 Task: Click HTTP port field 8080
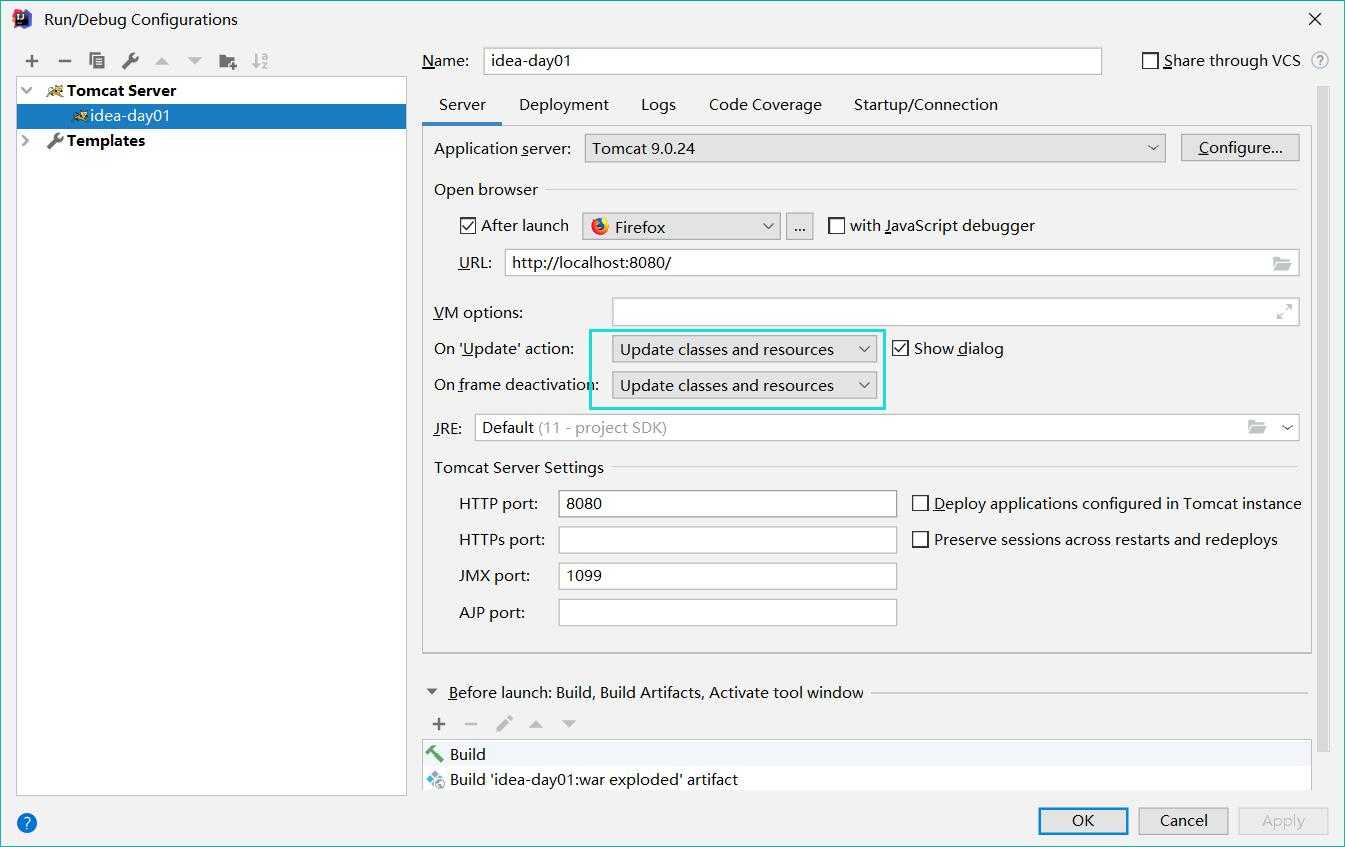click(x=727, y=503)
